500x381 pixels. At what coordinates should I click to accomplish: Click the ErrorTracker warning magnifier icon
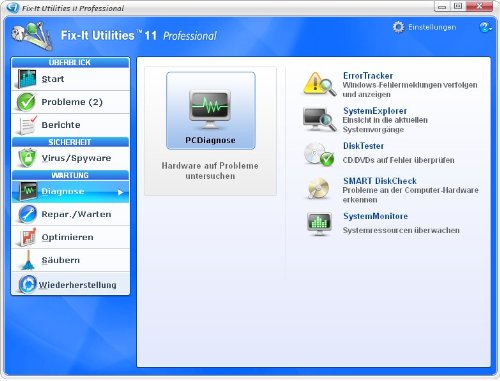pyautogui.click(x=319, y=84)
